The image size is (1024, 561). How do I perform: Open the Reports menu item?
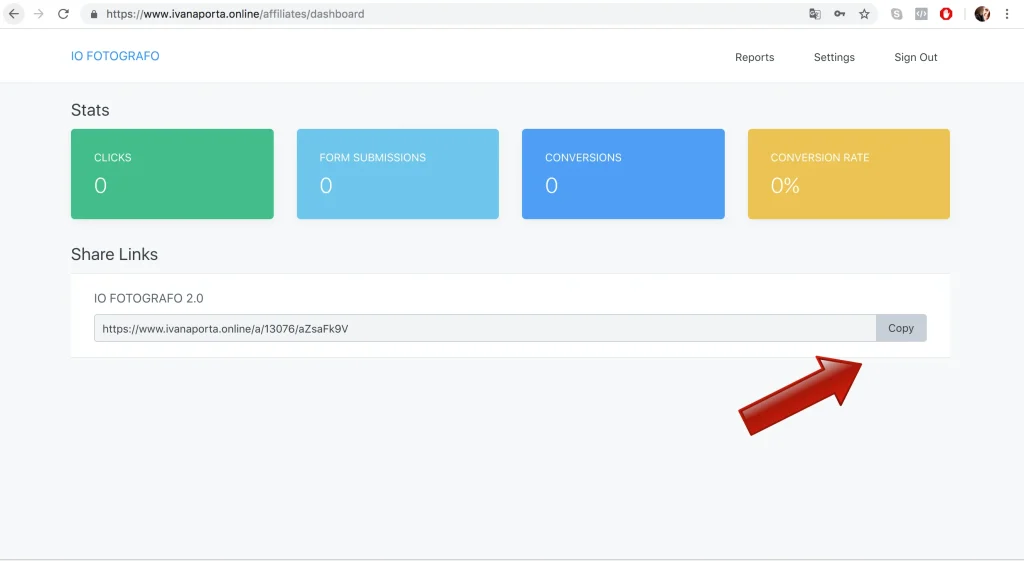tap(754, 57)
